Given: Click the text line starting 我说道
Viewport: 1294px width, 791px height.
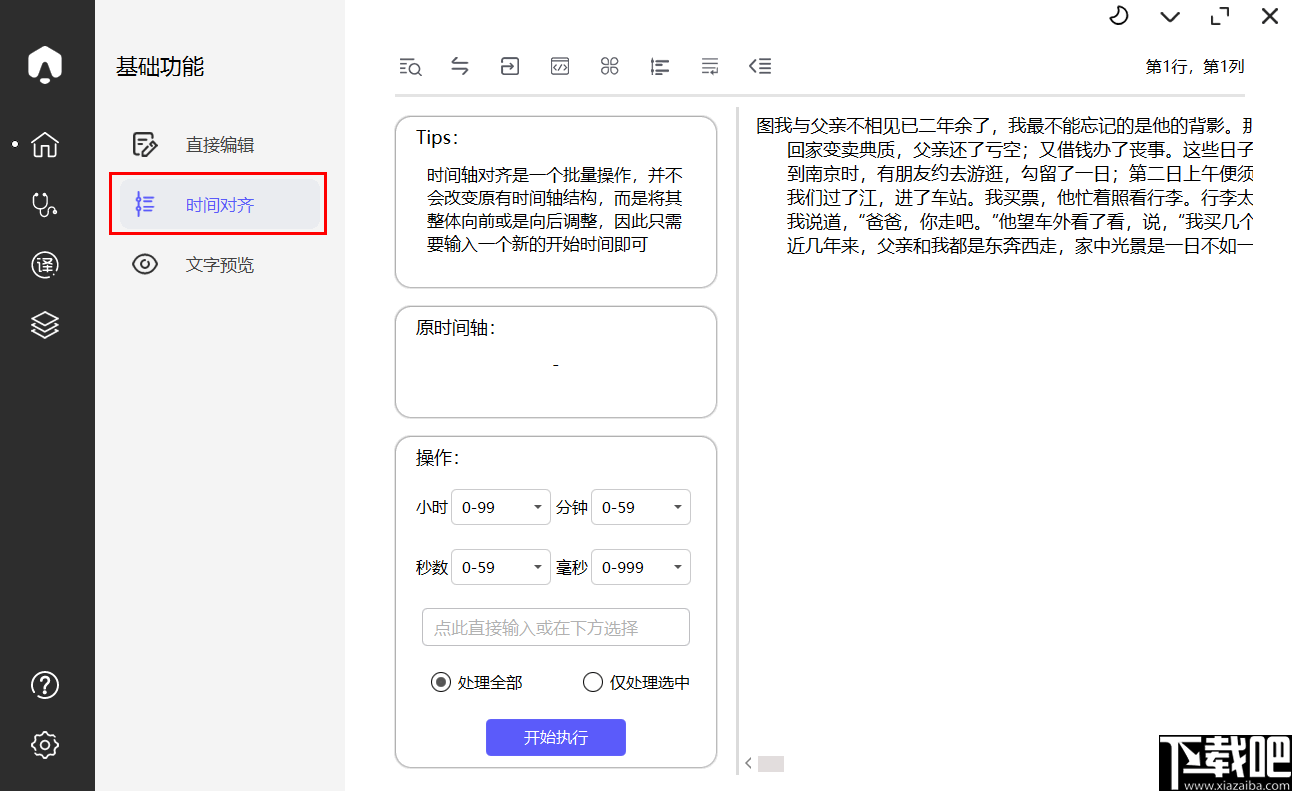Looking at the screenshot, I should (x=1019, y=222).
